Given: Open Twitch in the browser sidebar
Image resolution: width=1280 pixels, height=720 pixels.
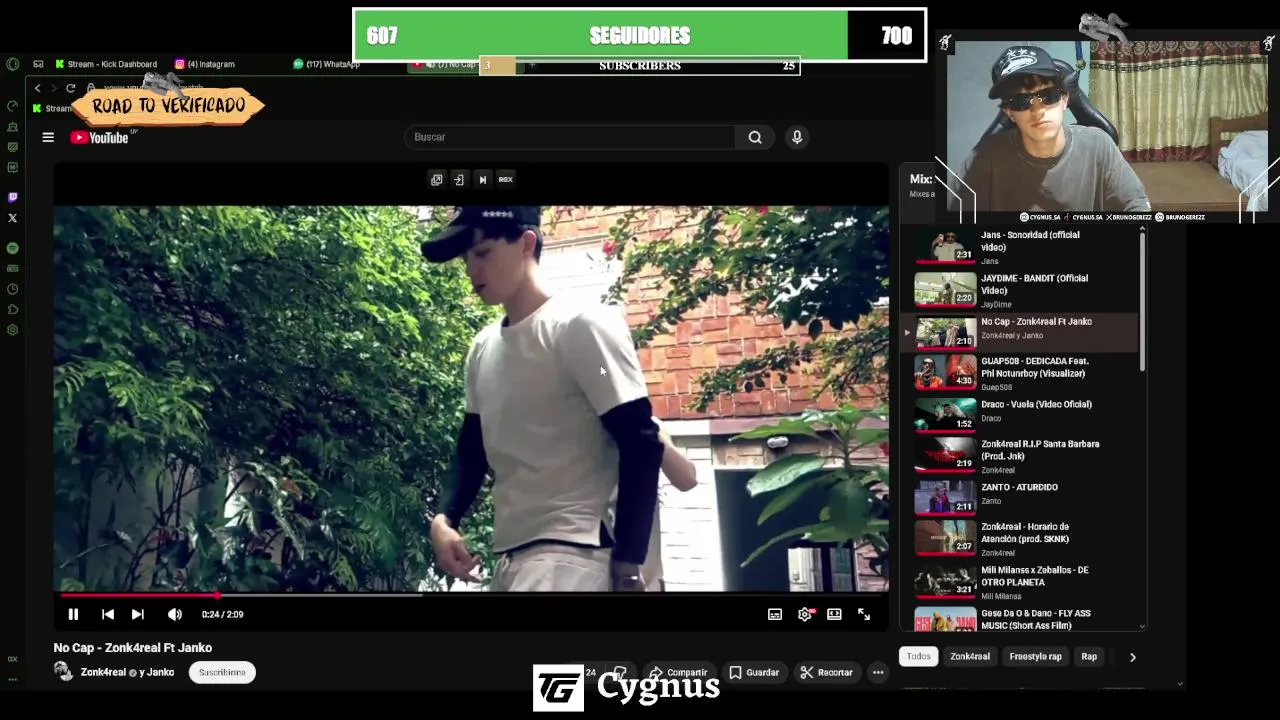Looking at the screenshot, I should 12,197.
